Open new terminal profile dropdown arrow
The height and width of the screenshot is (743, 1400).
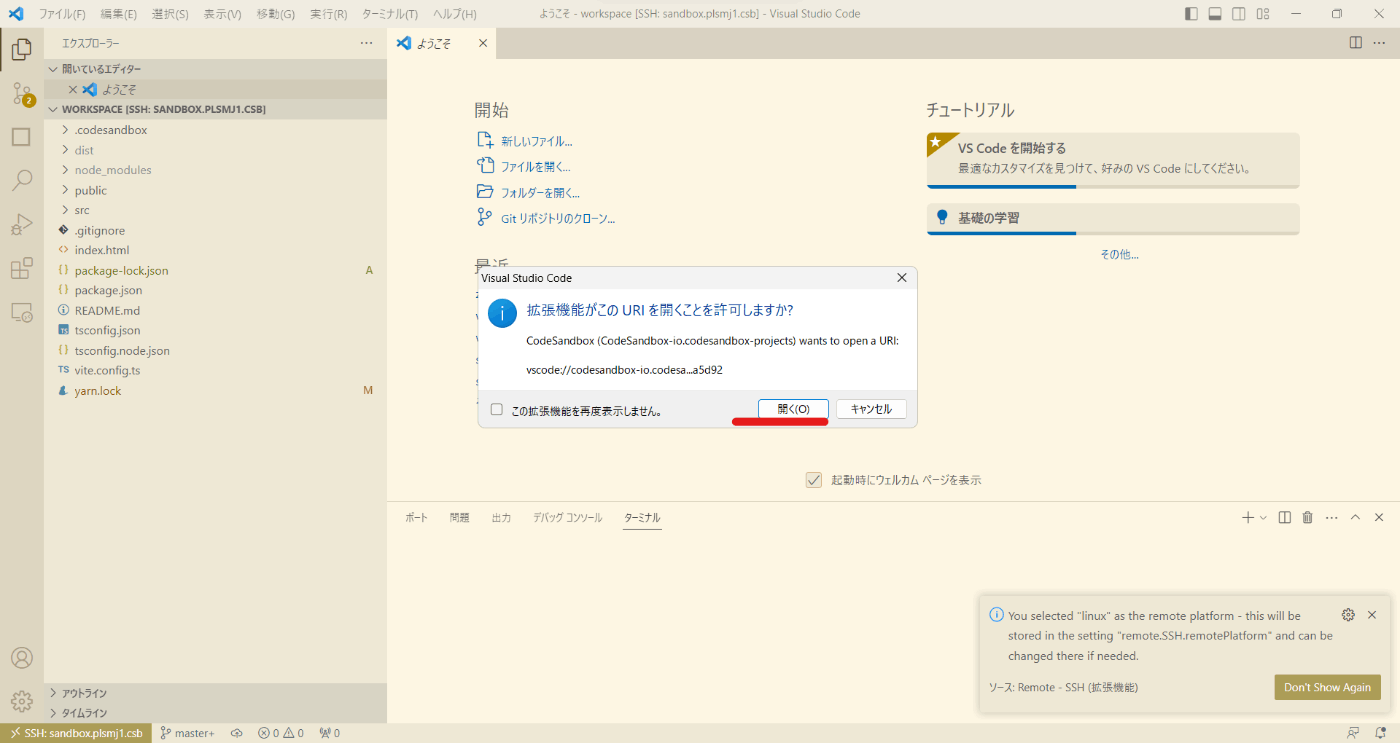1264,517
